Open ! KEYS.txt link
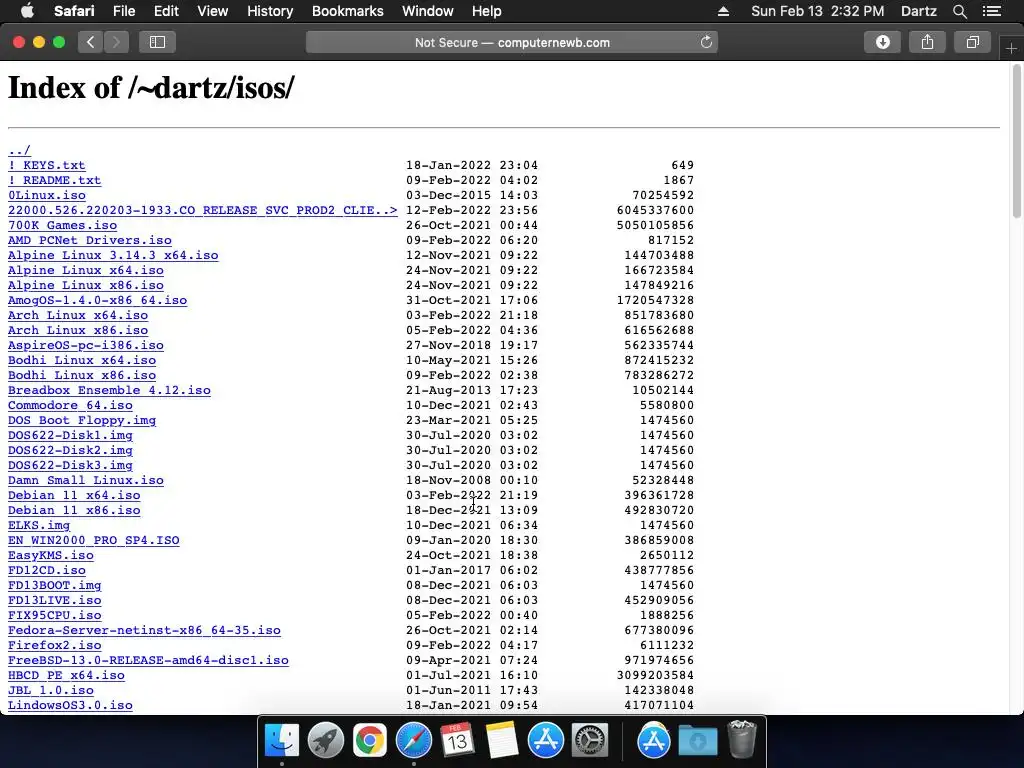The image size is (1024, 768). point(46,165)
